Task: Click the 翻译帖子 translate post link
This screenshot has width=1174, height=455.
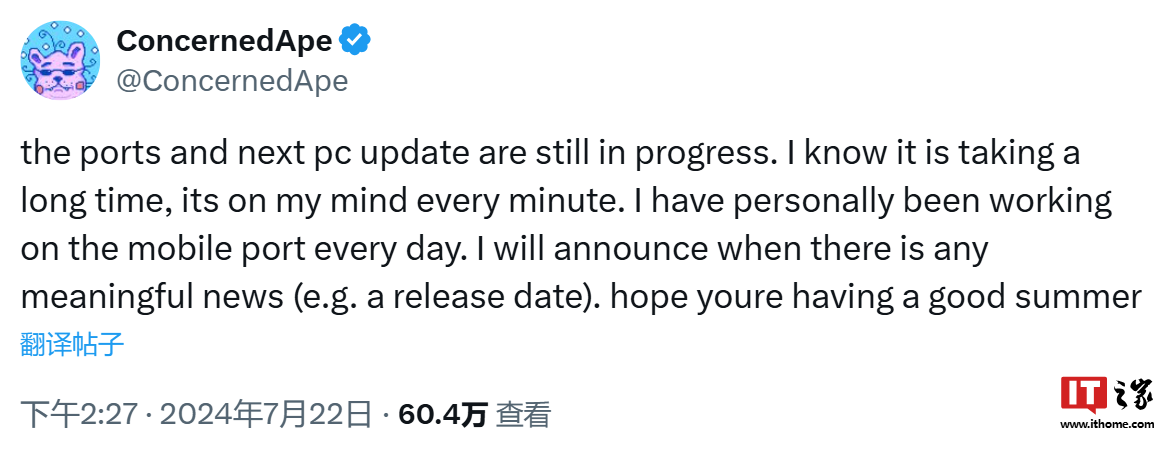Action: click(x=71, y=345)
